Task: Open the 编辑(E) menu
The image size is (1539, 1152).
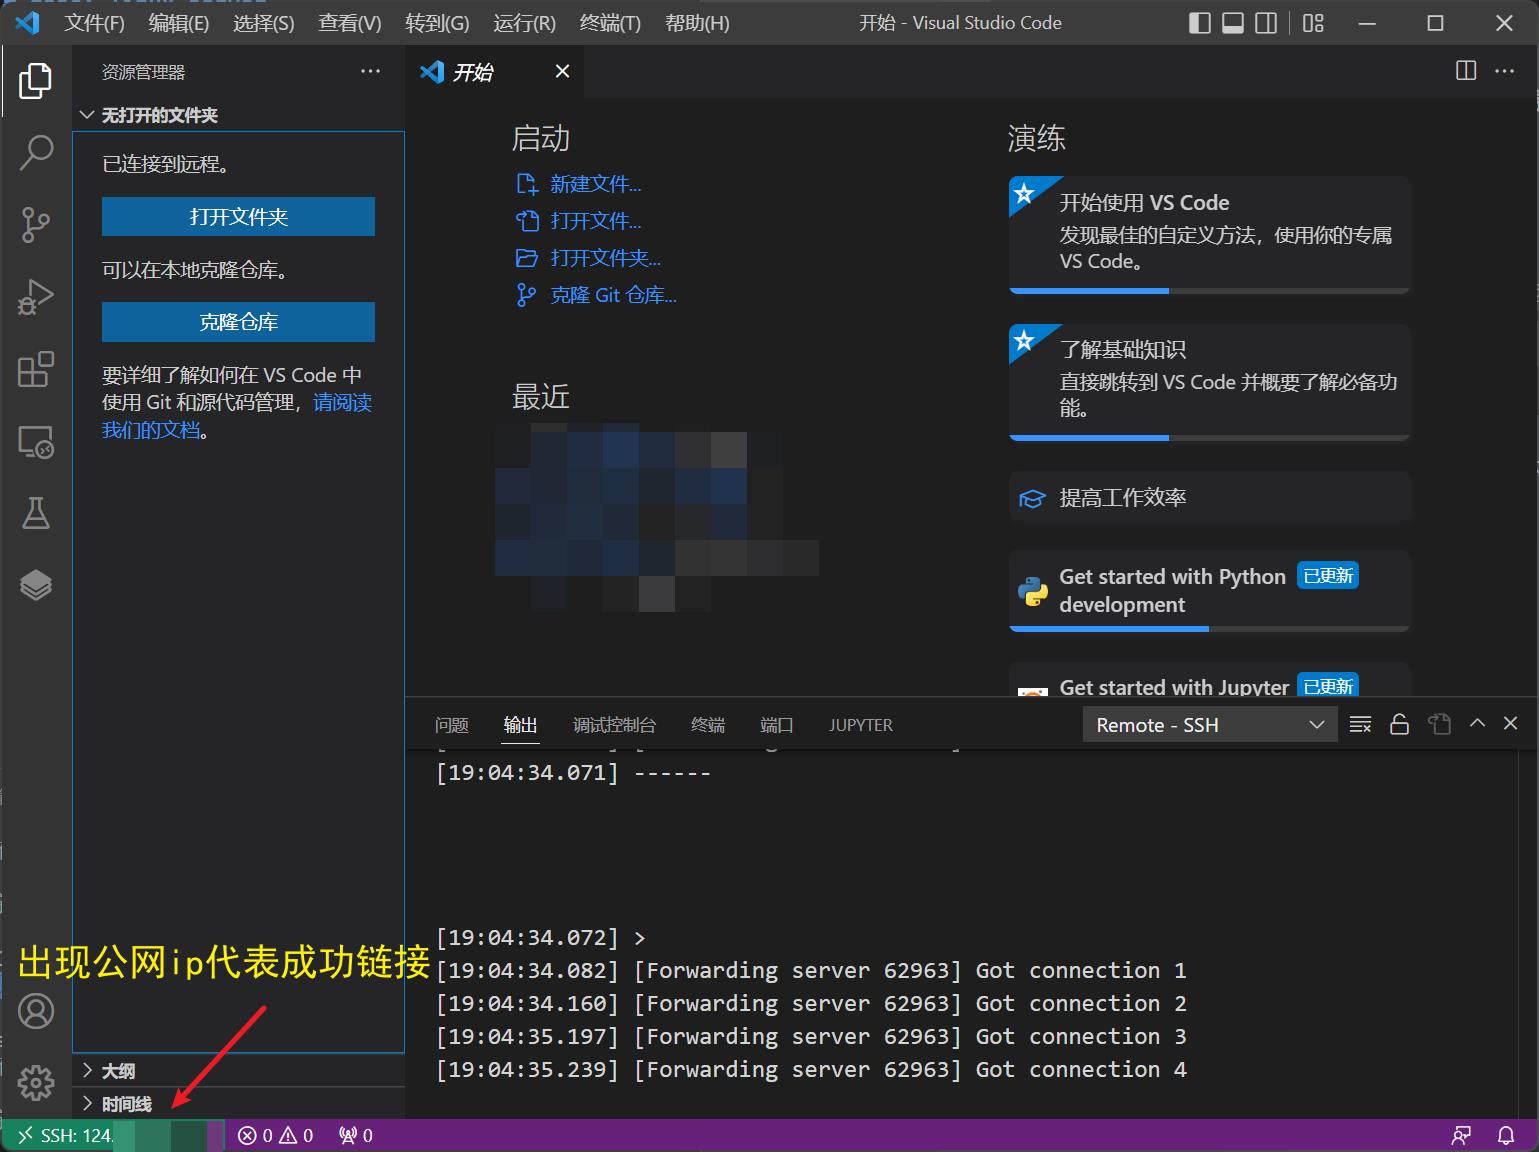Action: tap(179, 23)
